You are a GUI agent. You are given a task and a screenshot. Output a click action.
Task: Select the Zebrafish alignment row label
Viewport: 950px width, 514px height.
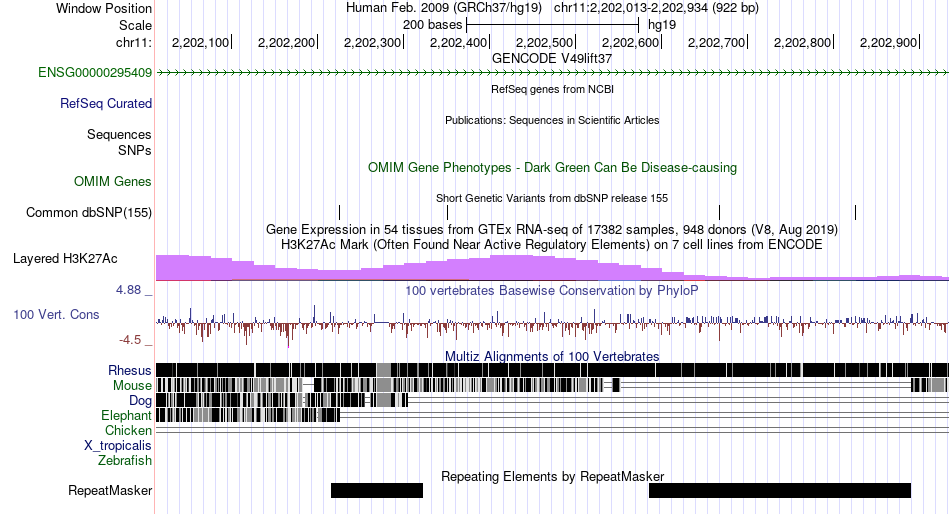[125, 461]
